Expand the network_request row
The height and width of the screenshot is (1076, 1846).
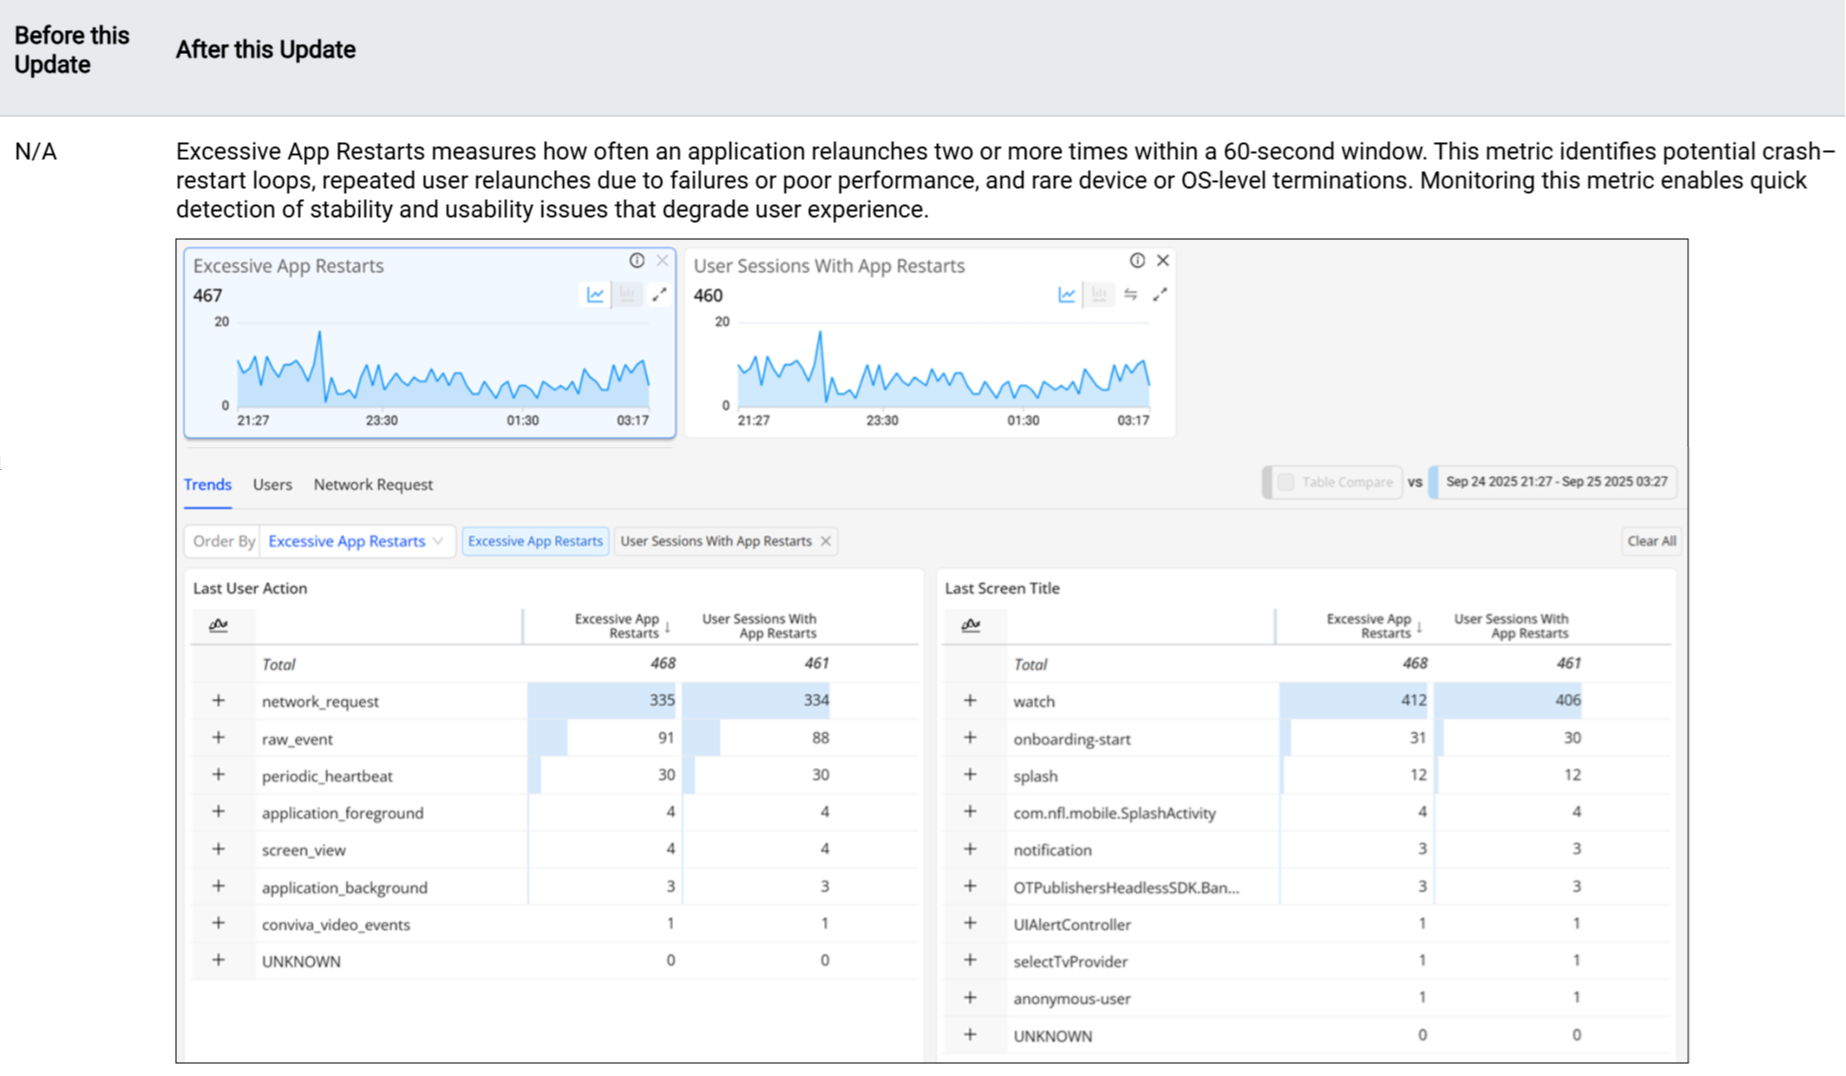click(x=218, y=701)
